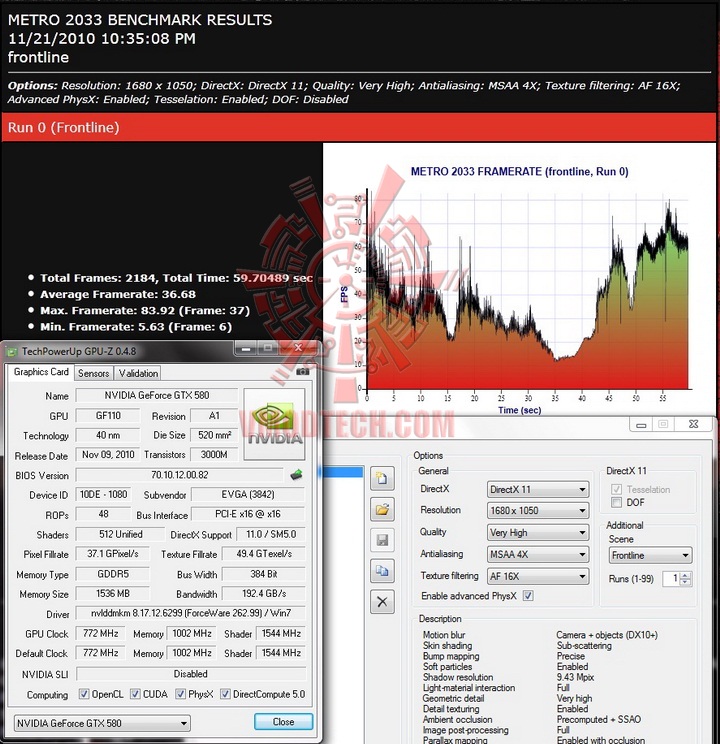Click the Close button in GPU-Z
This screenshot has width=720, height=744.
tap(283, 722)
